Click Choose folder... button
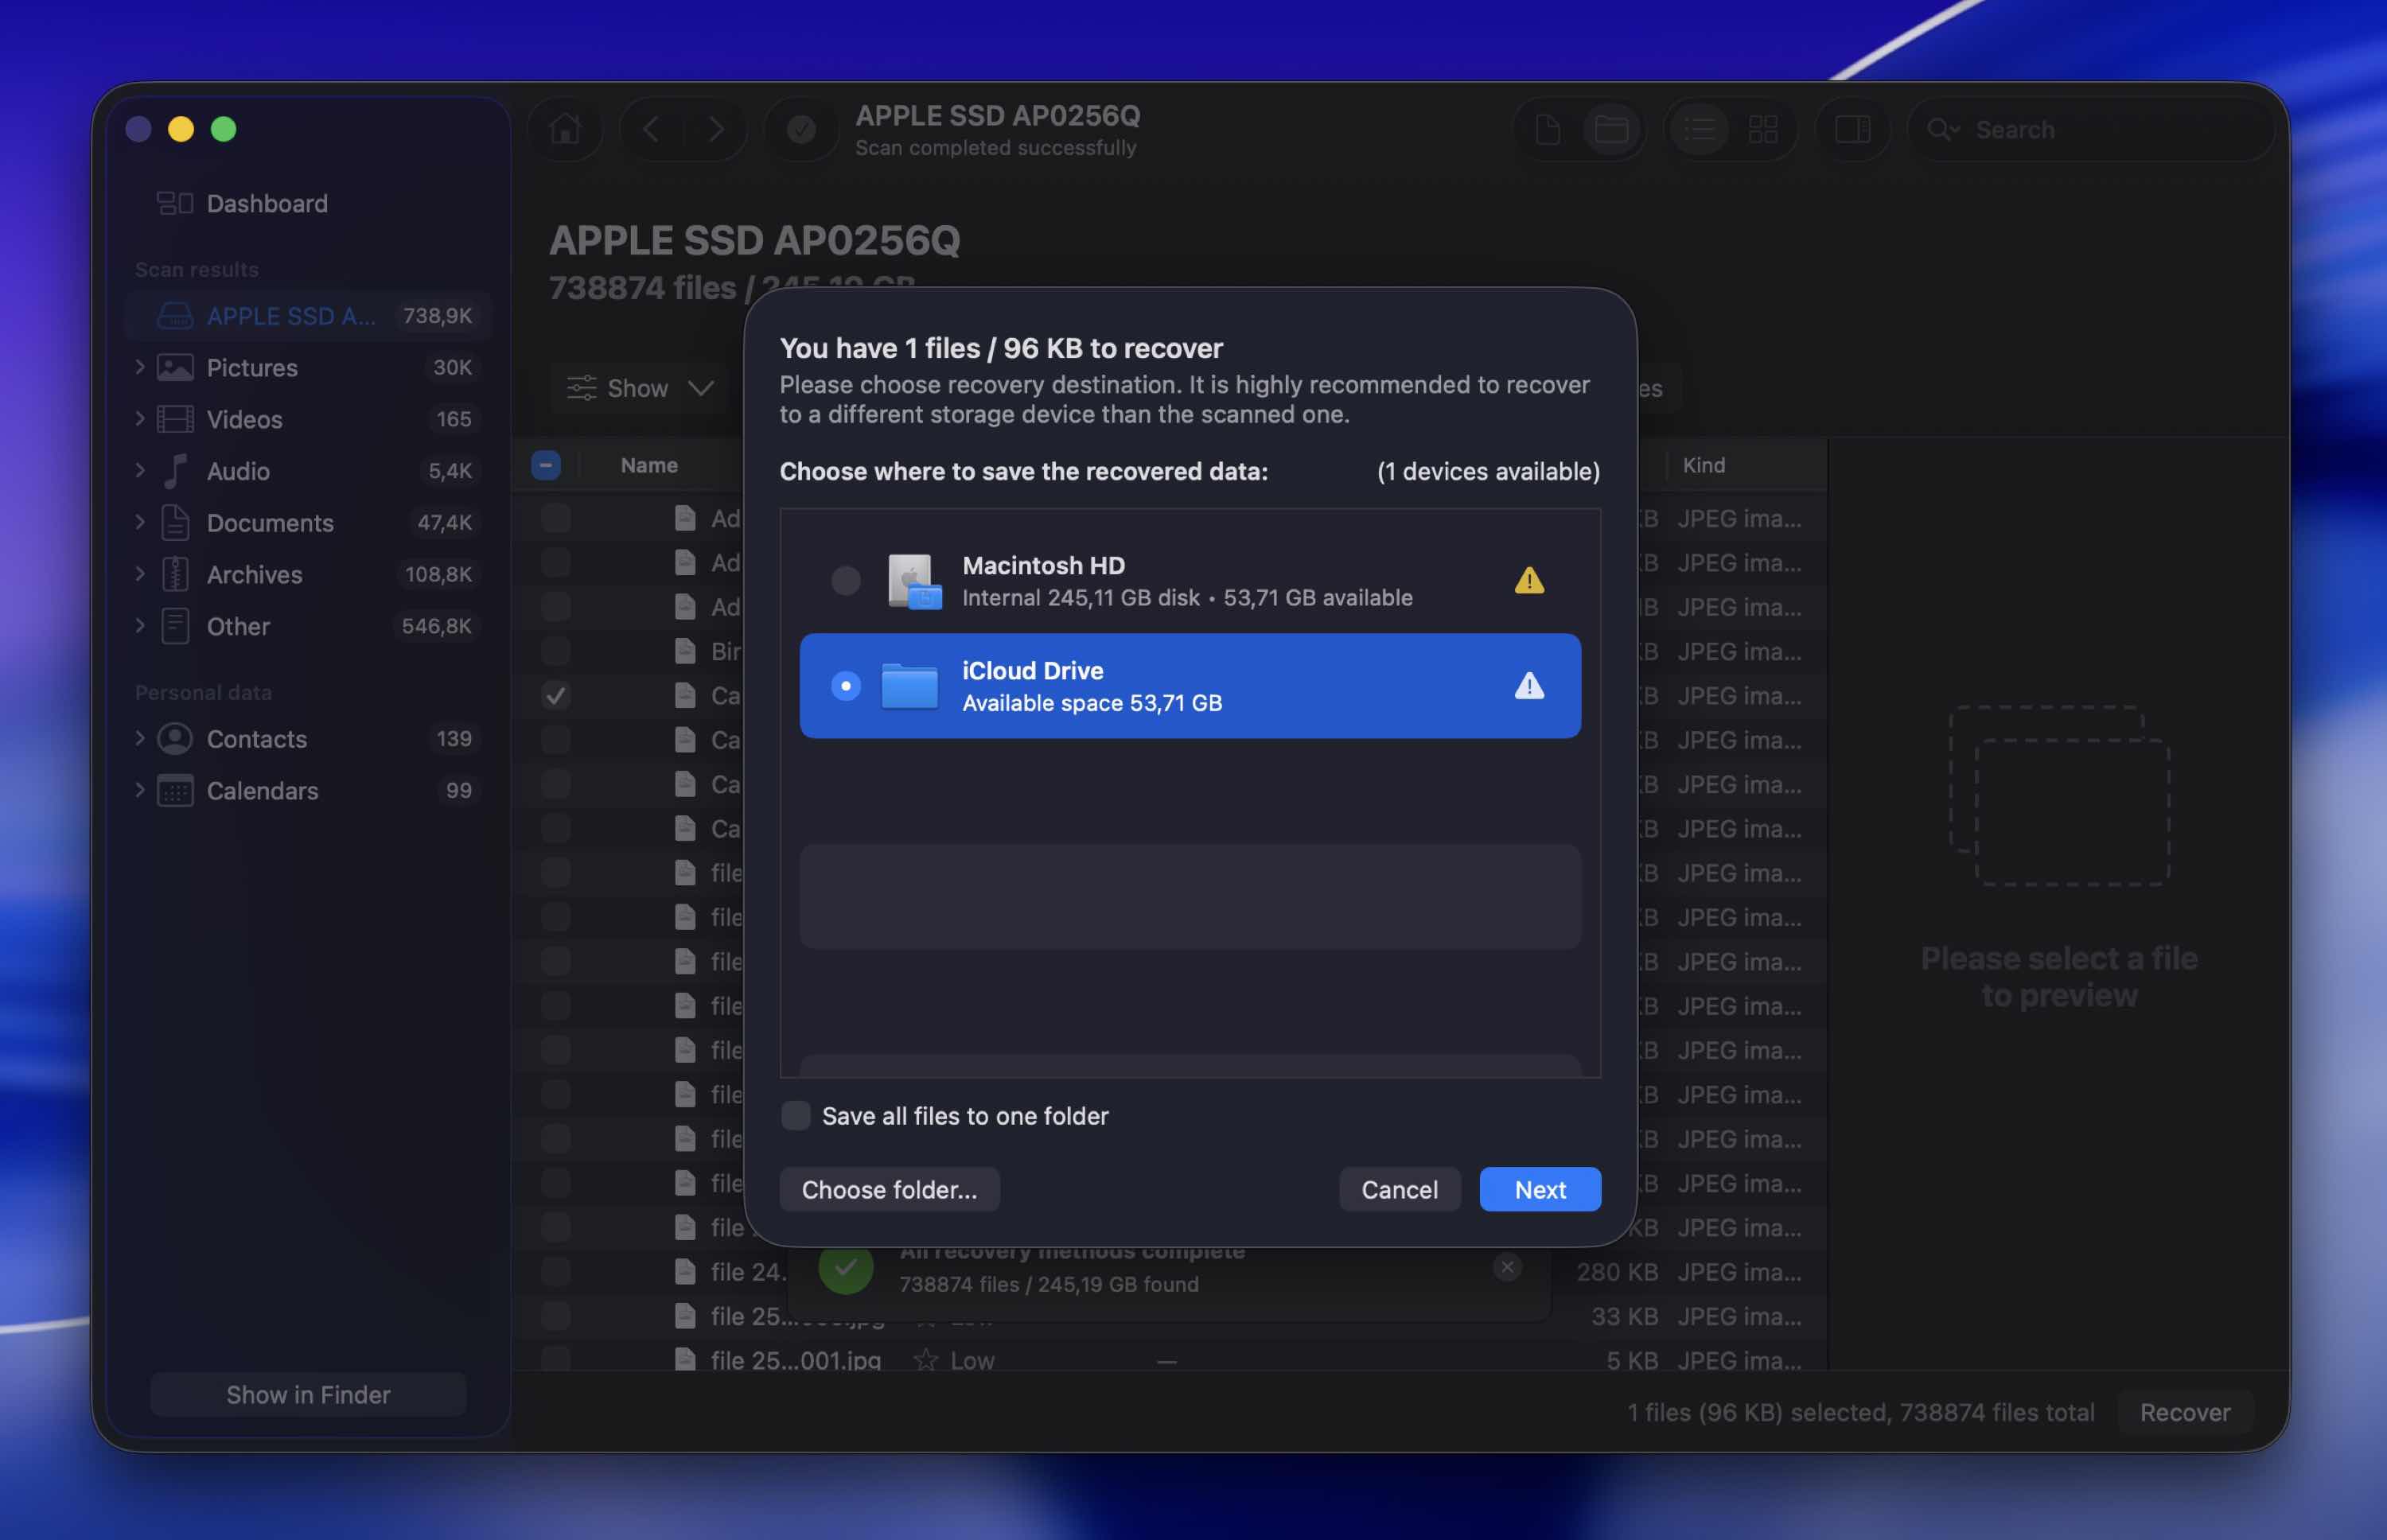The image size is (2387, 1540). pyautogui.click(x=889, y=1189)
